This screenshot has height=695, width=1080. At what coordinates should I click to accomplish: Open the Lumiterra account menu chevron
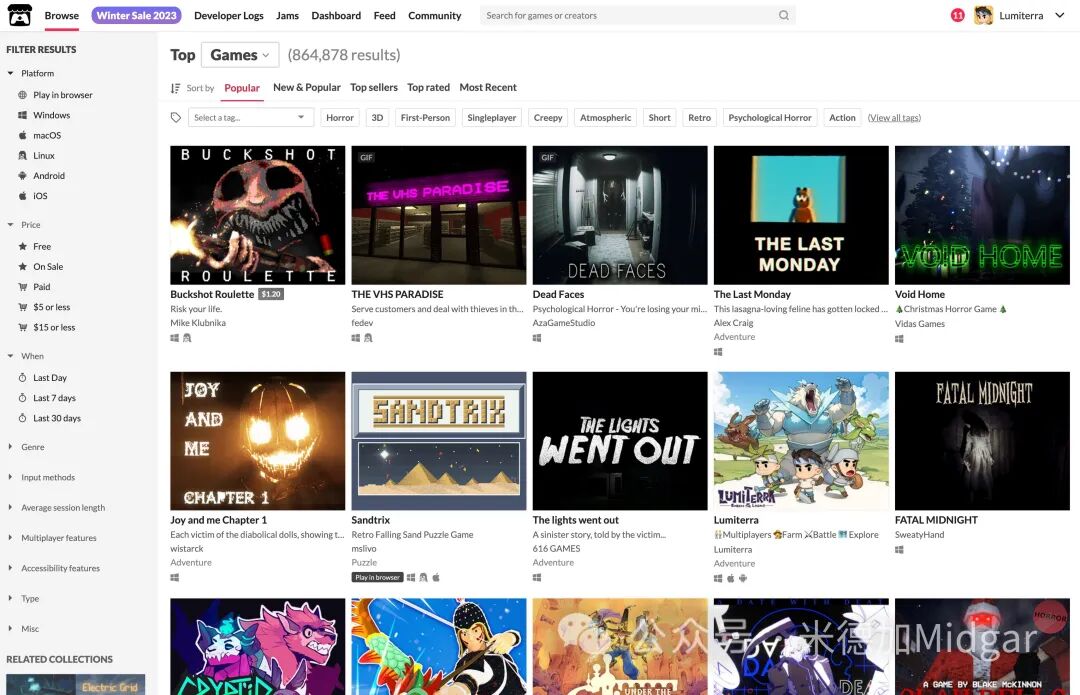click(1059, 15)
